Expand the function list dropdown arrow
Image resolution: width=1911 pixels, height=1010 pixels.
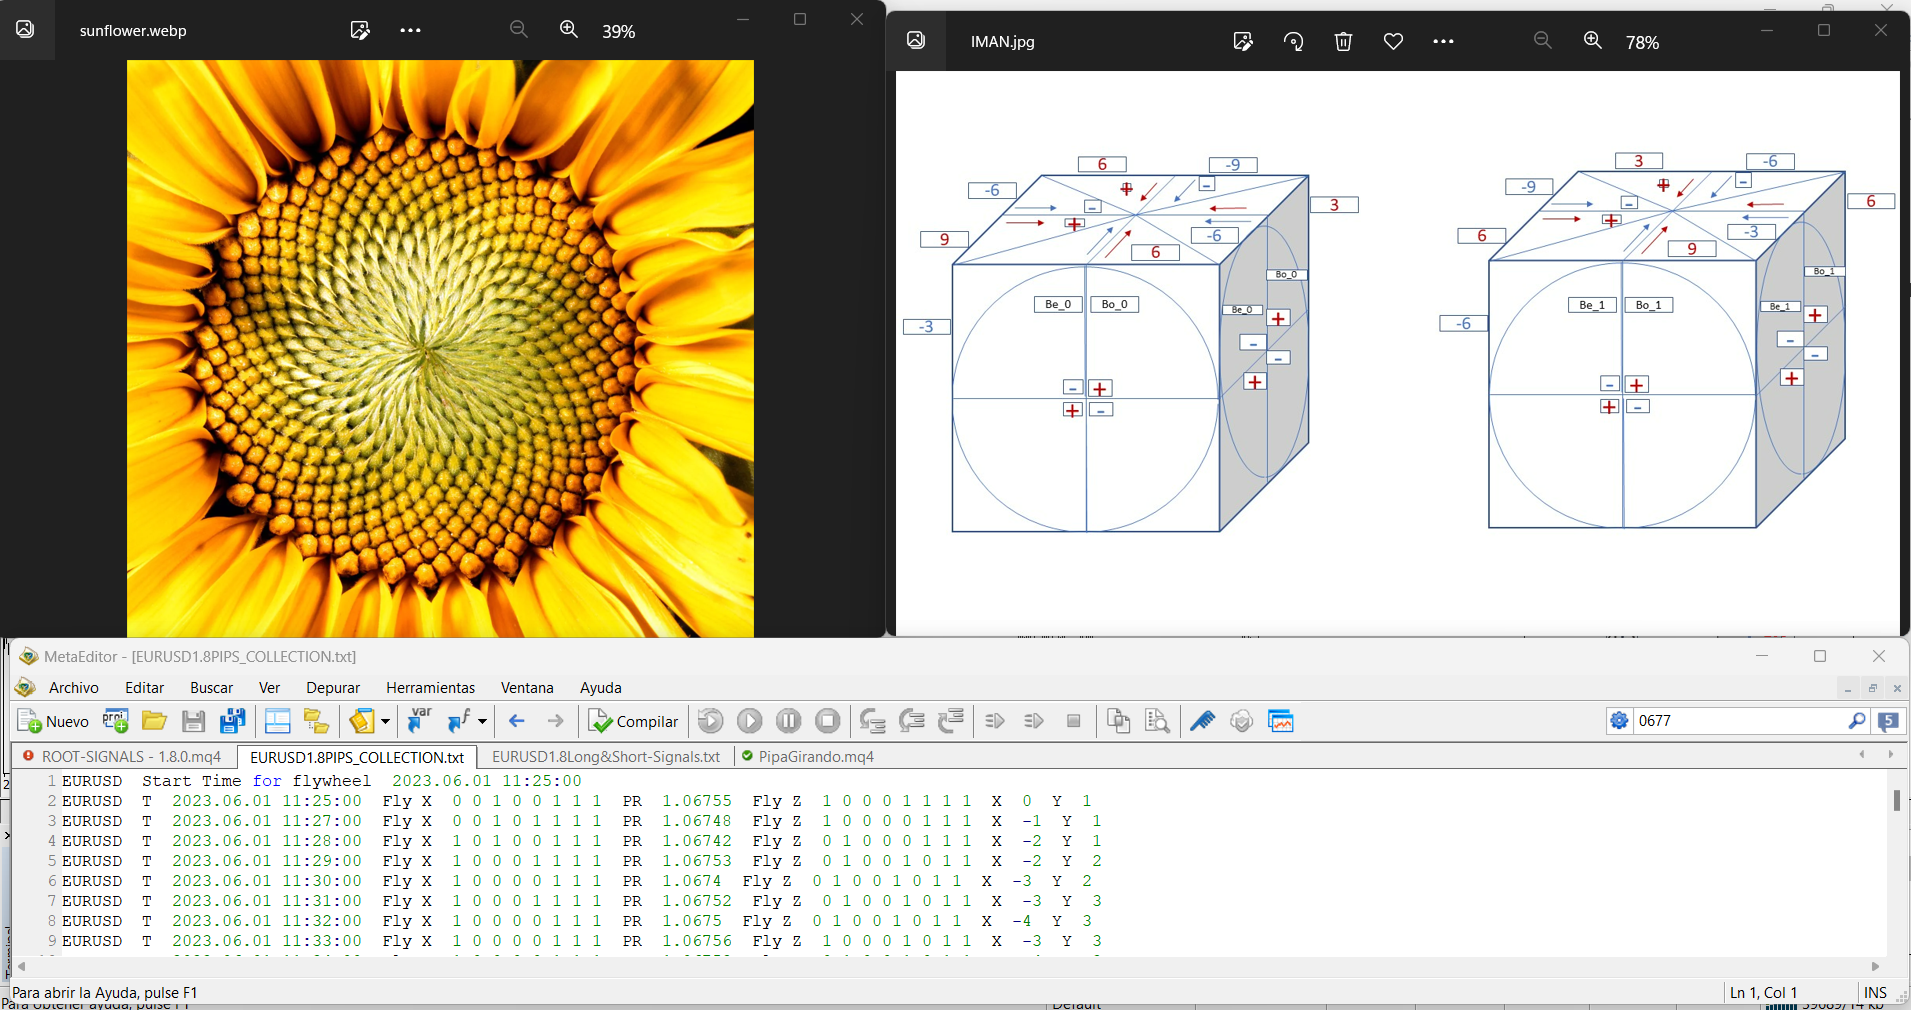point(482,721)
